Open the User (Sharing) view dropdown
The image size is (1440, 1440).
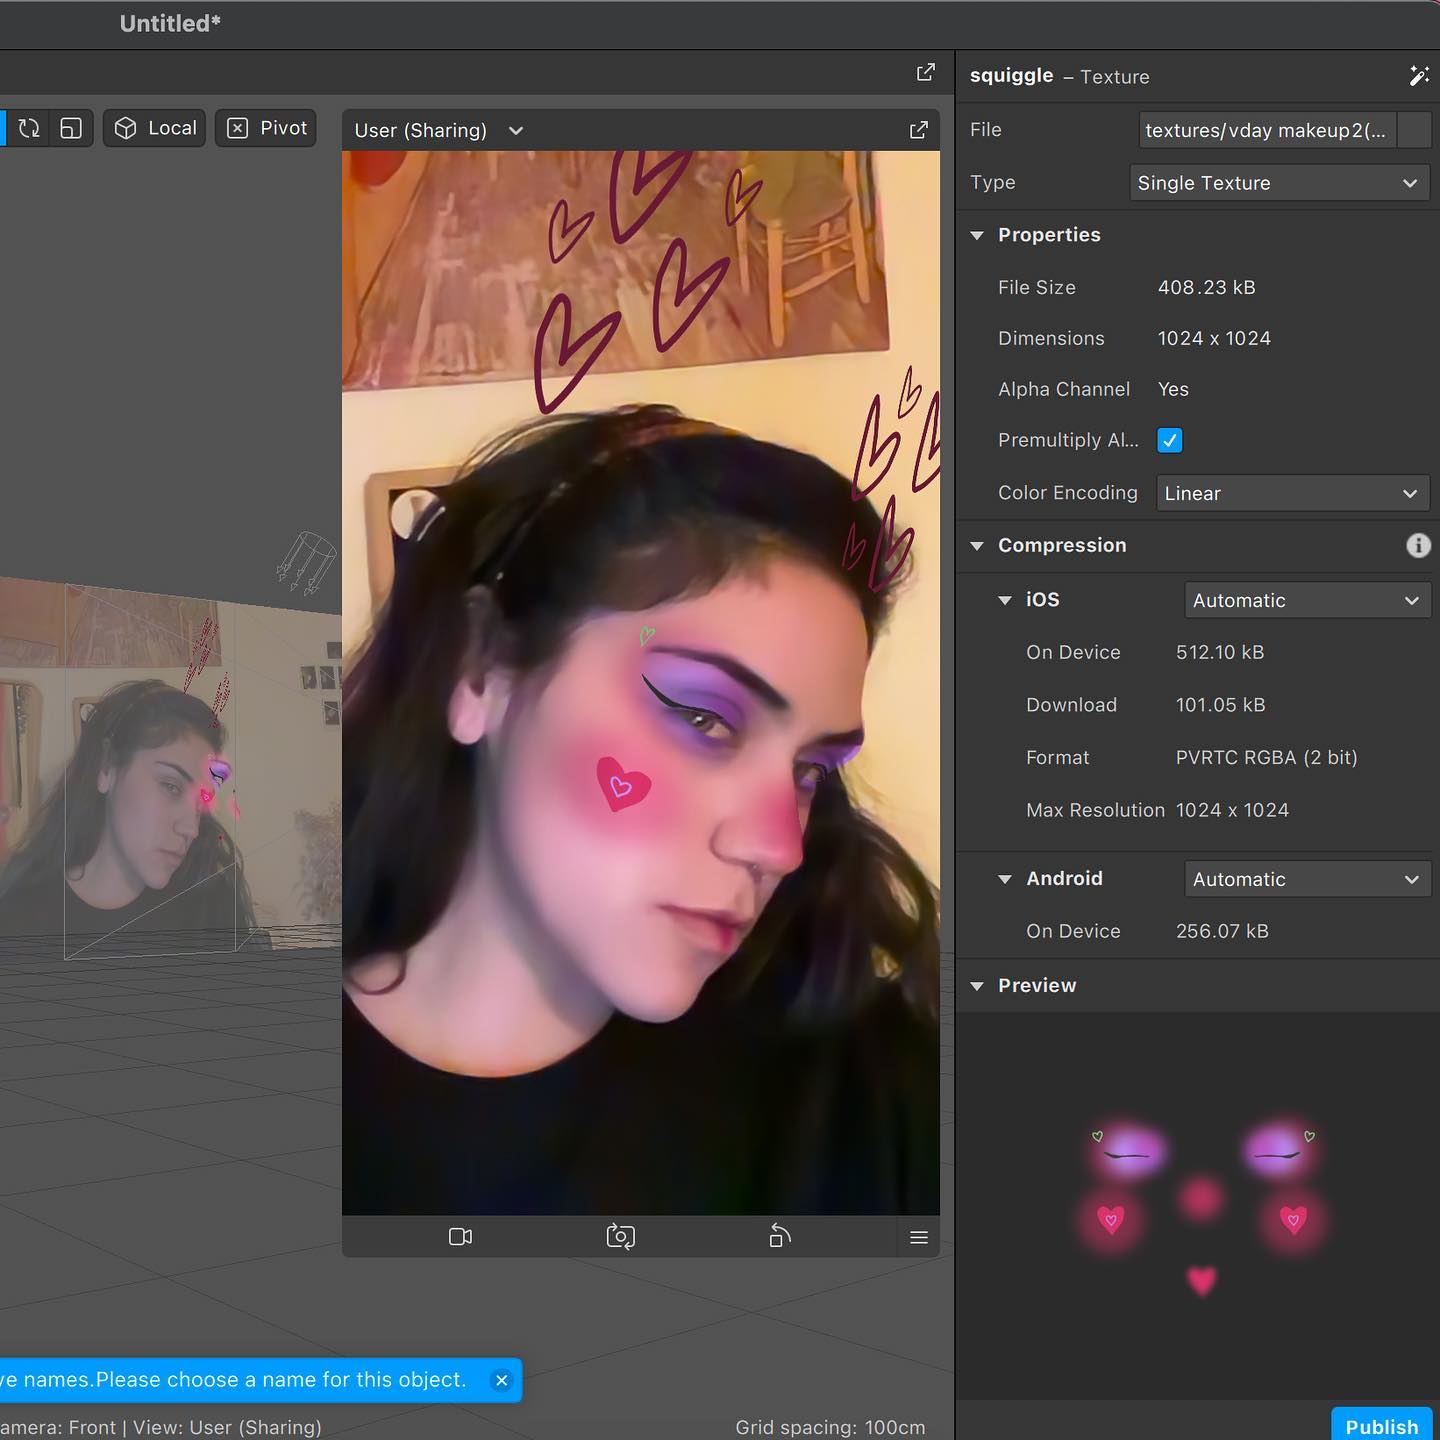(x=439, y=130)
